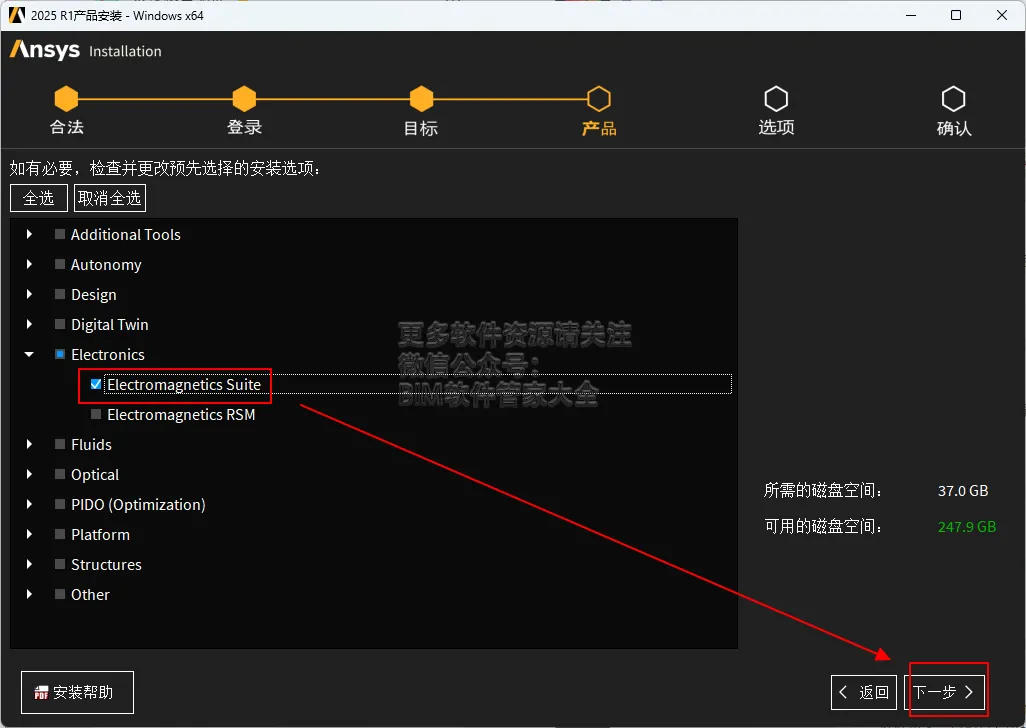Proceed with the 下一步 button
Image resolution: width=1026 pixels, height=728 pixels.
(944, 692)
